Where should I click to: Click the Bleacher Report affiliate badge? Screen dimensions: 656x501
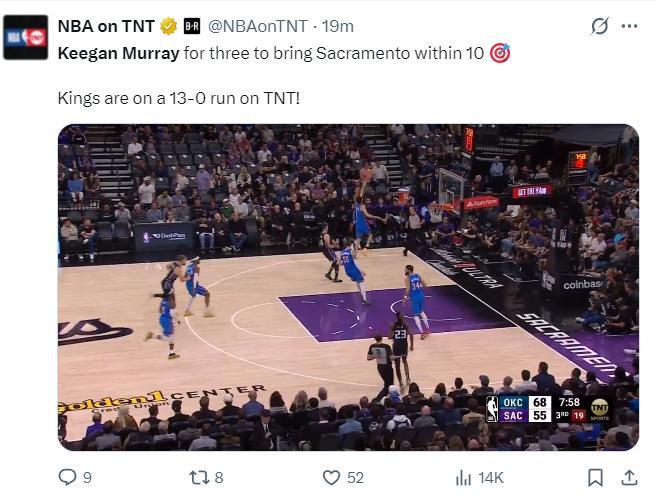tap(192, 26)
